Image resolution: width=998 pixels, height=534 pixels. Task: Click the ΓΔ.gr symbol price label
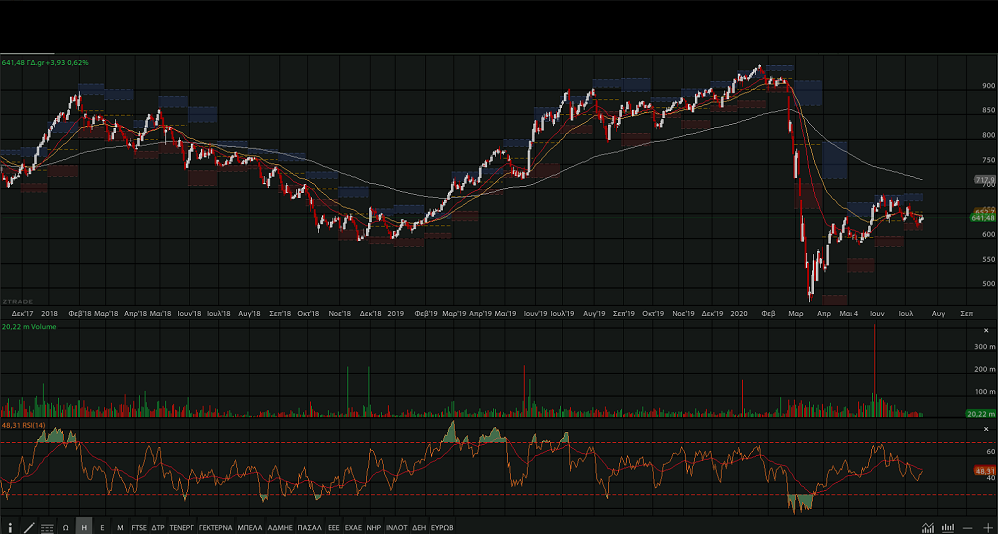45,63
